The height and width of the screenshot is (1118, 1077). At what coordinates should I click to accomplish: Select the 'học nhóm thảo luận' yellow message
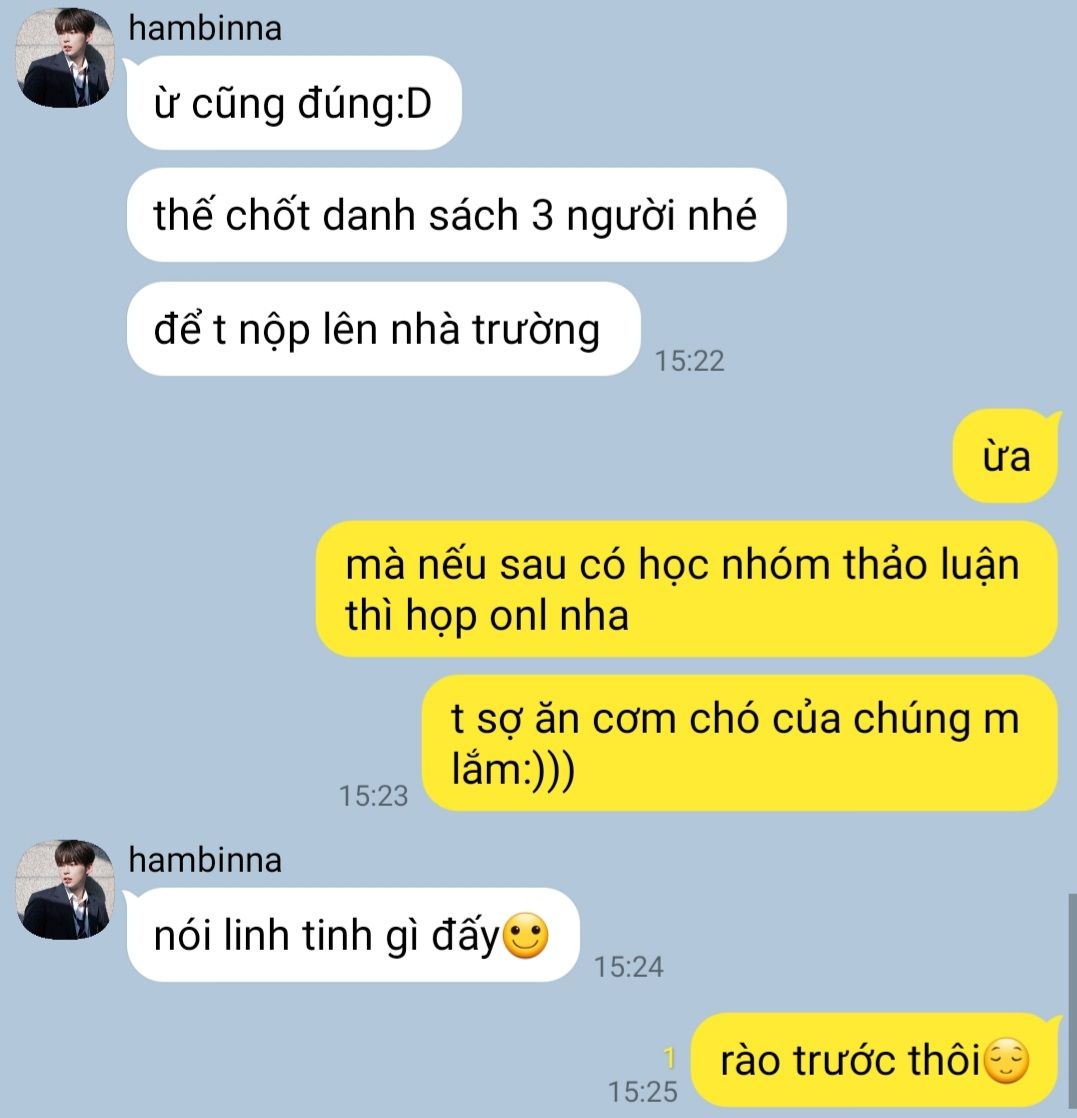pyautogui.click(x=686, y=589)
